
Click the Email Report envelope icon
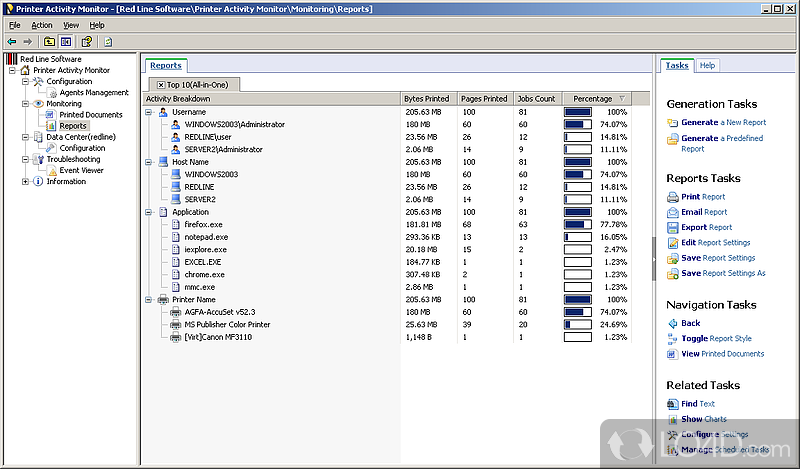672,212
